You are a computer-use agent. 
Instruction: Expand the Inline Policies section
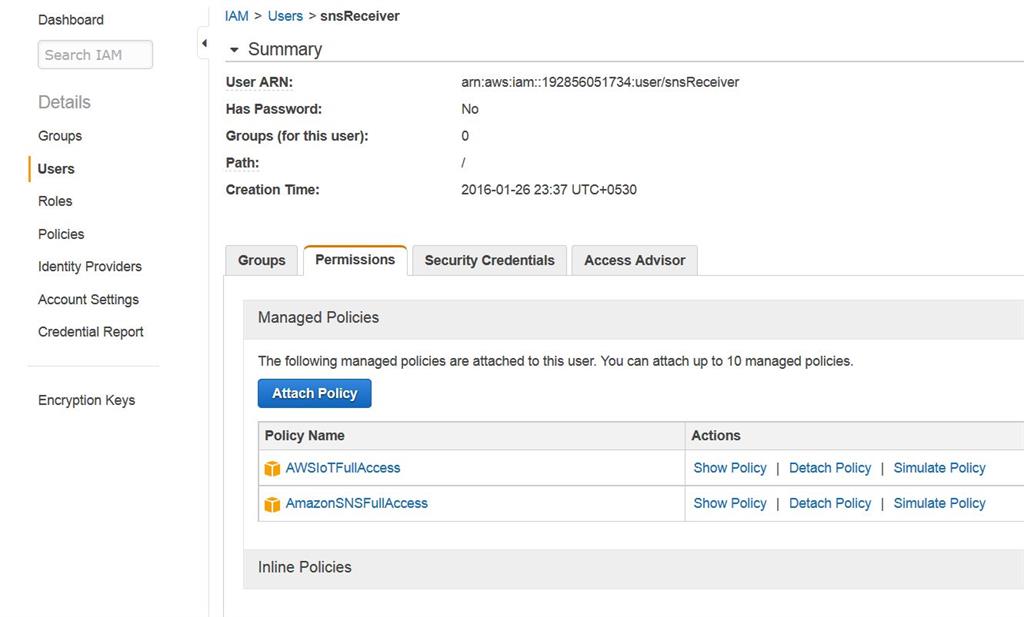click(x=305, y=567)
